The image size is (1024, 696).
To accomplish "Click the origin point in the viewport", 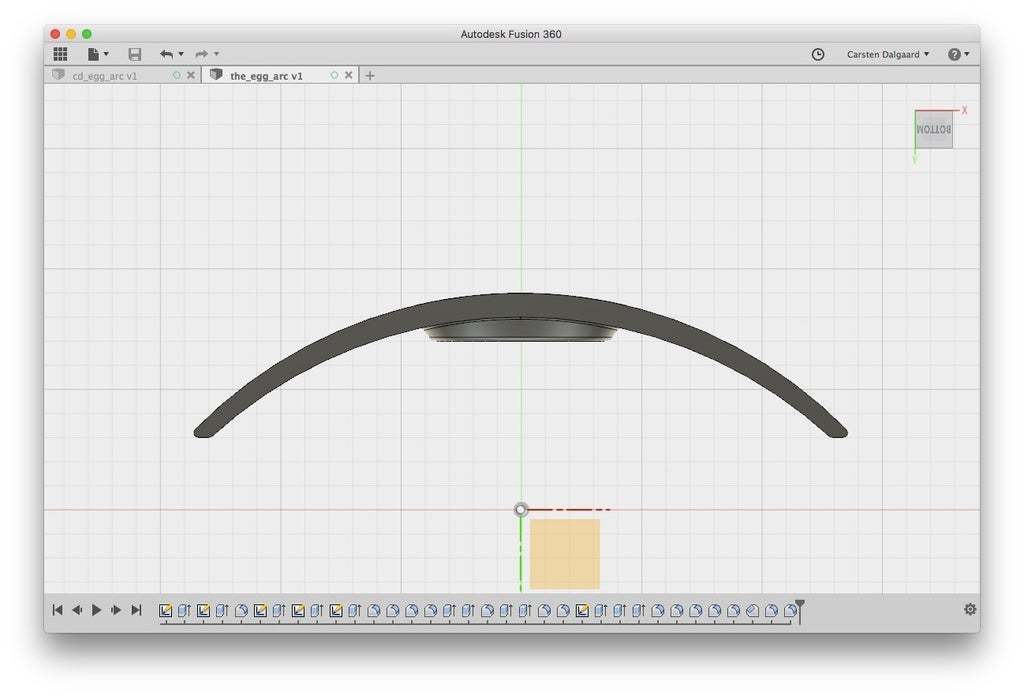I will click(x=520, y=509).
